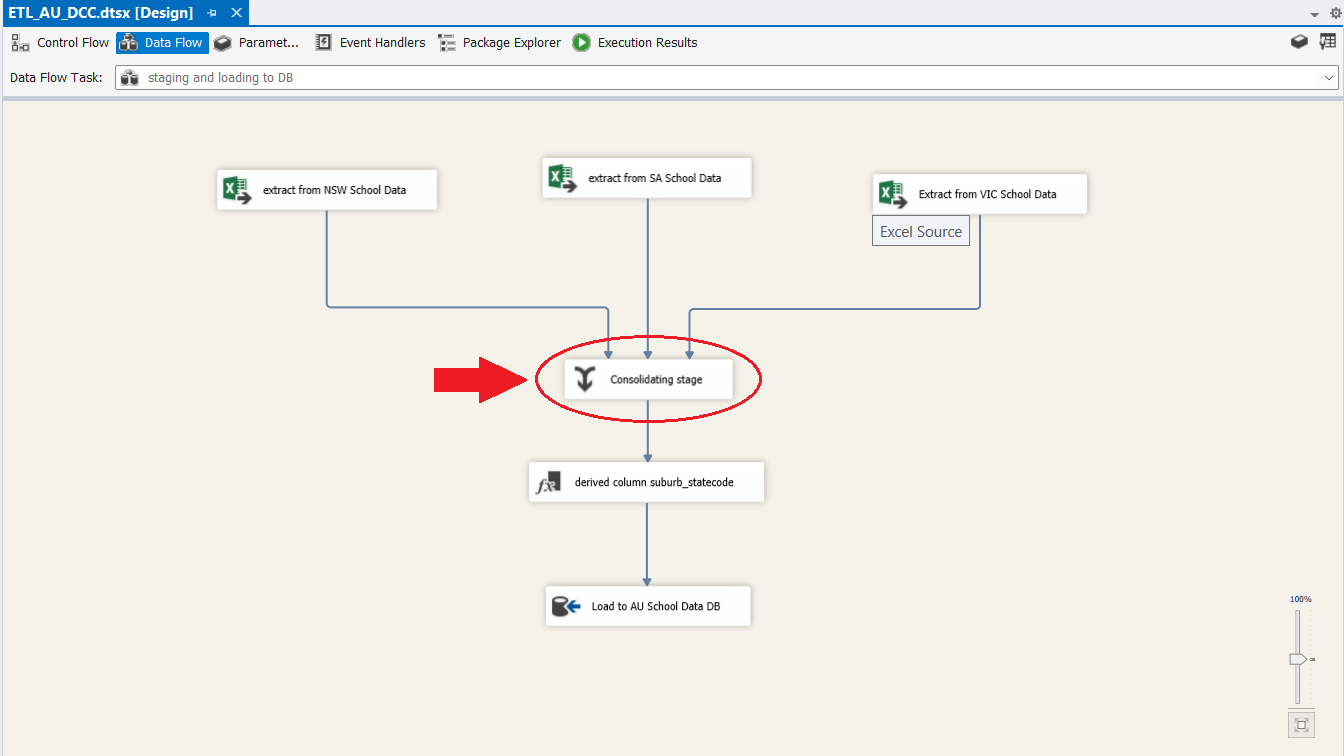
Task: Open the SSIS Toolbox from the top-right icon
Action: (1299, 42)
